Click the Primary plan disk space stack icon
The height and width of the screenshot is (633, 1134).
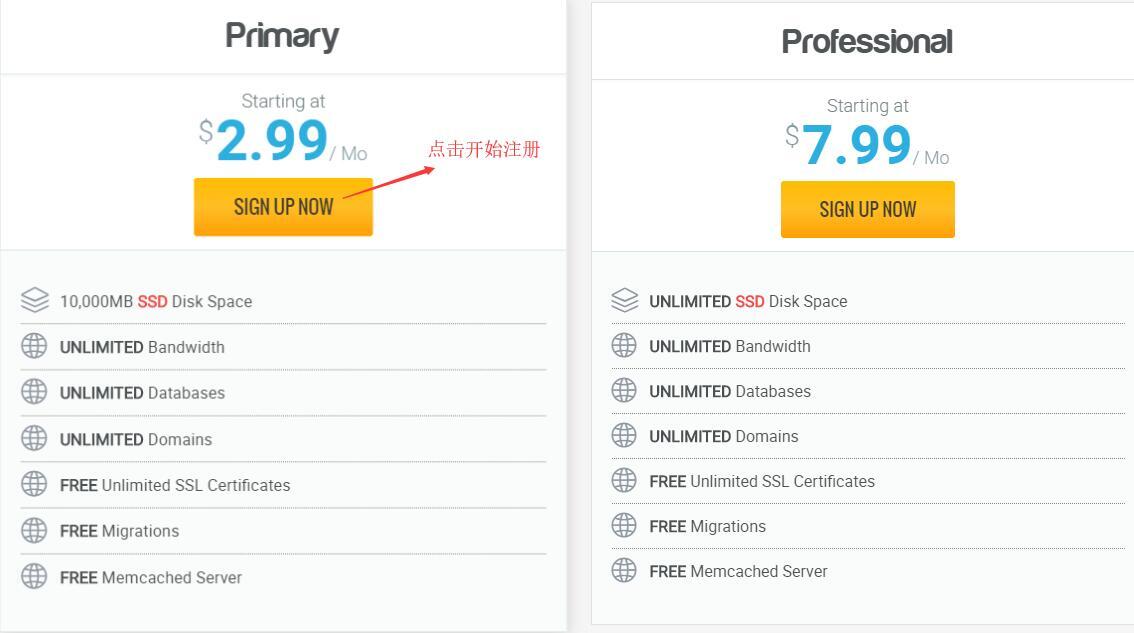35,300
